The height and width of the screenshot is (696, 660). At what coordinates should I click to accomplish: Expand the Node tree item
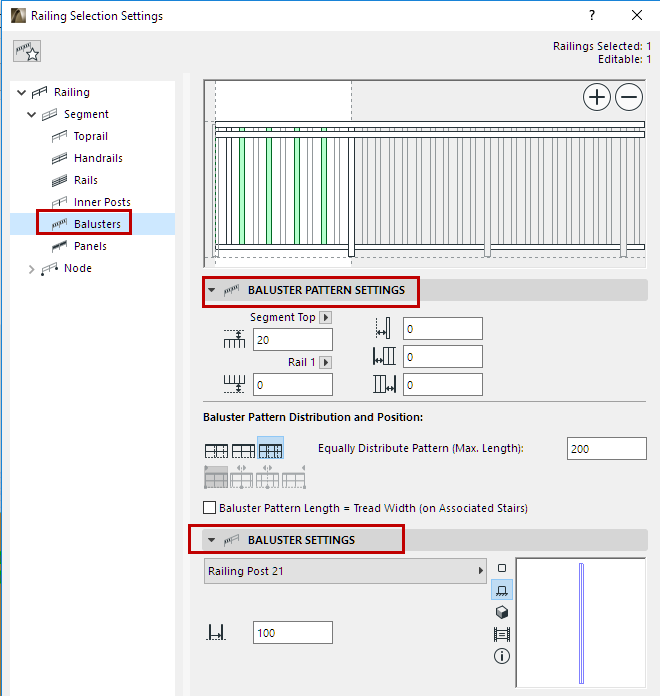click(32, 269)
